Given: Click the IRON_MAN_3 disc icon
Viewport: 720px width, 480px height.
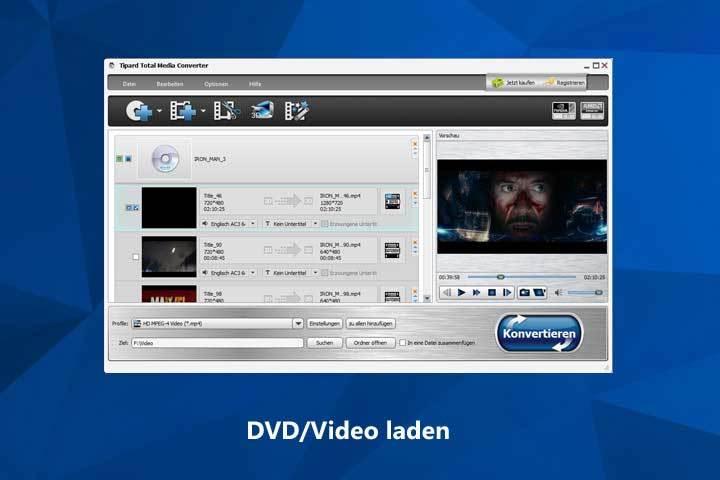Looking at the screenshot, I should 165,159.
